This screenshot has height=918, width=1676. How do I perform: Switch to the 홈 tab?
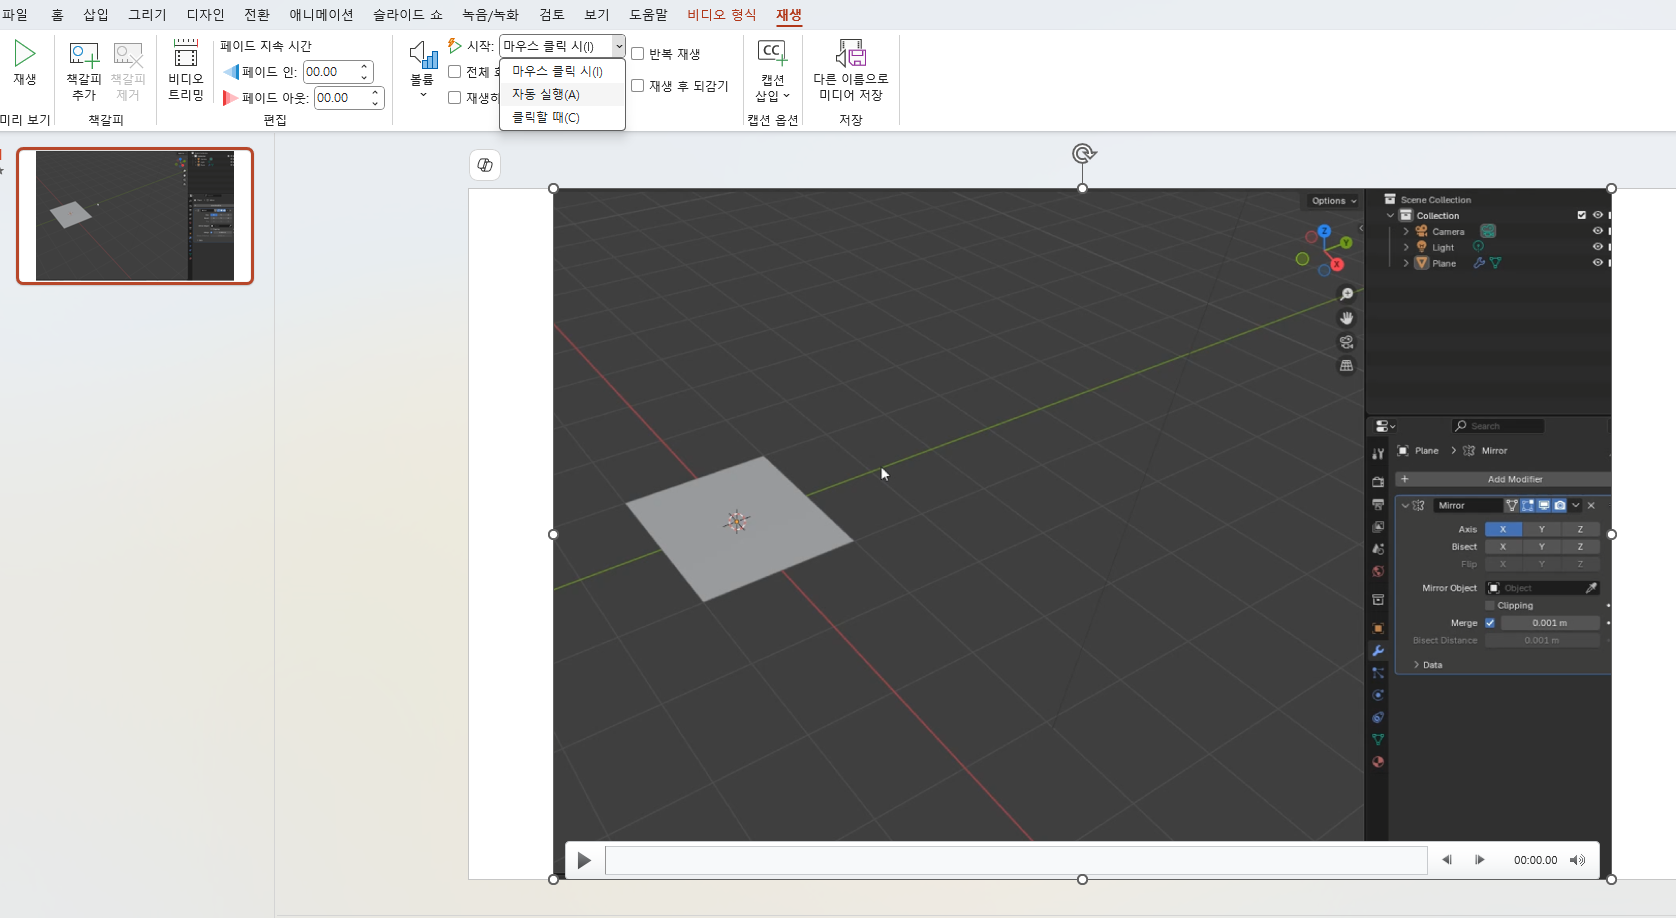coord(57,15)
